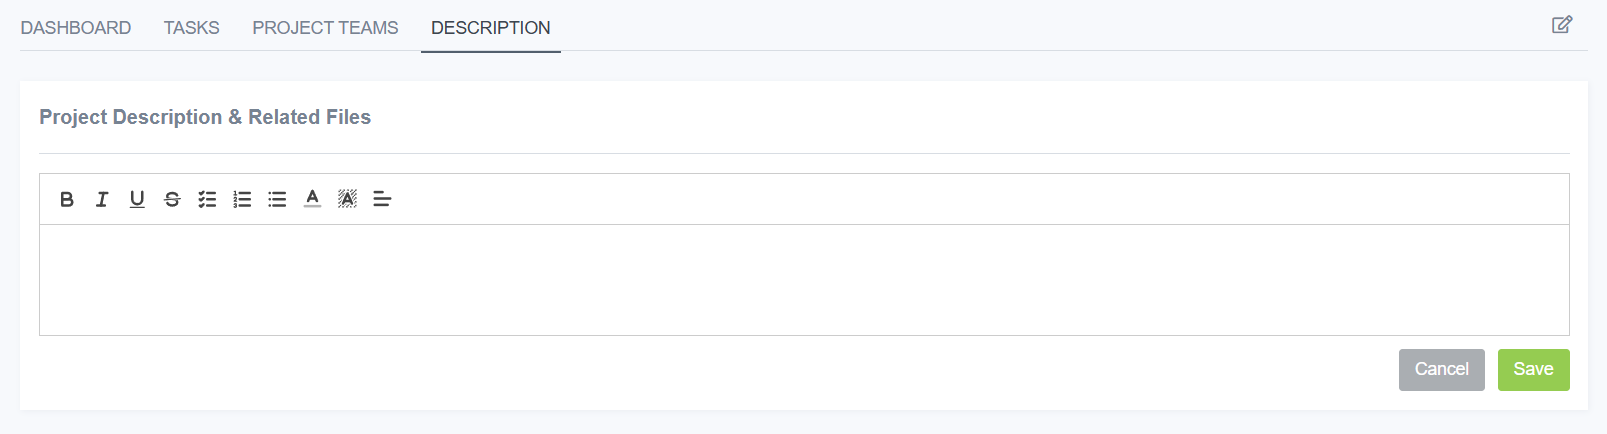Insert a bulleted list

coord(277,199)
